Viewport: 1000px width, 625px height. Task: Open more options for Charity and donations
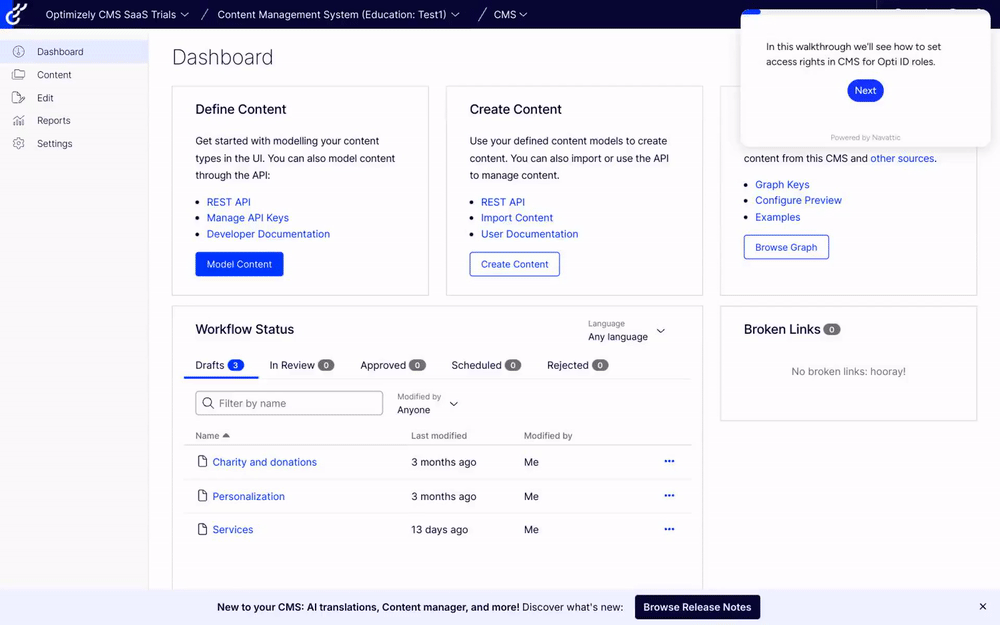point(669,462)
